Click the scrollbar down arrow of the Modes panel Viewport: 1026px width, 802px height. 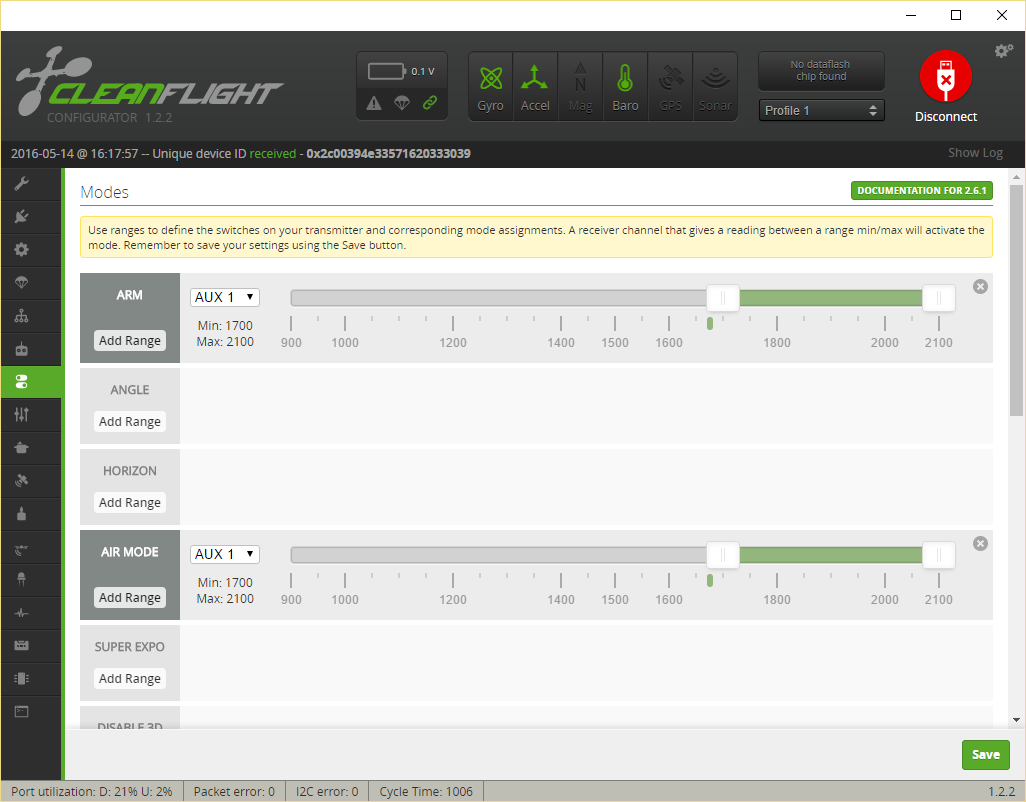point(1016,720)
